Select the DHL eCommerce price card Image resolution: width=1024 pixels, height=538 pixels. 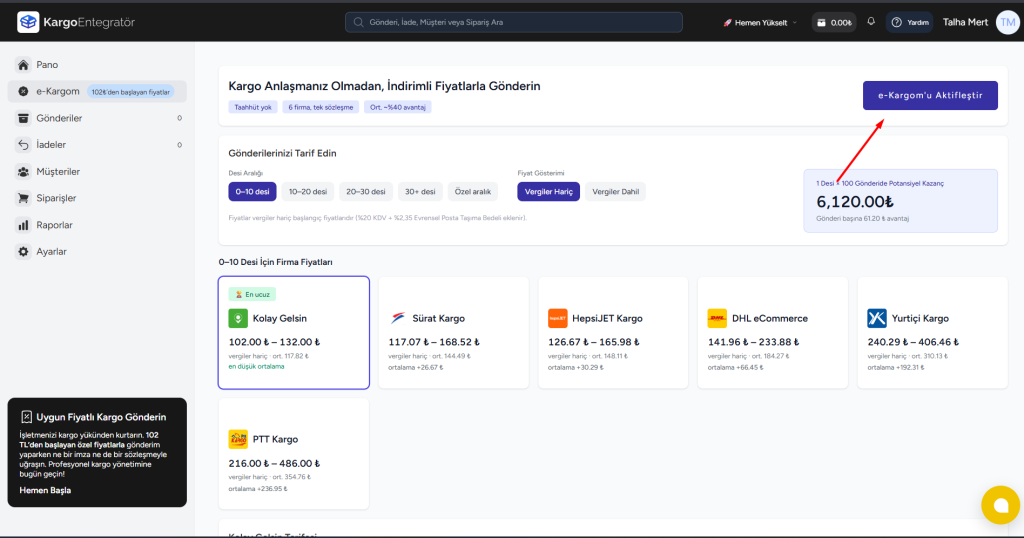click(x=773, y=332)
